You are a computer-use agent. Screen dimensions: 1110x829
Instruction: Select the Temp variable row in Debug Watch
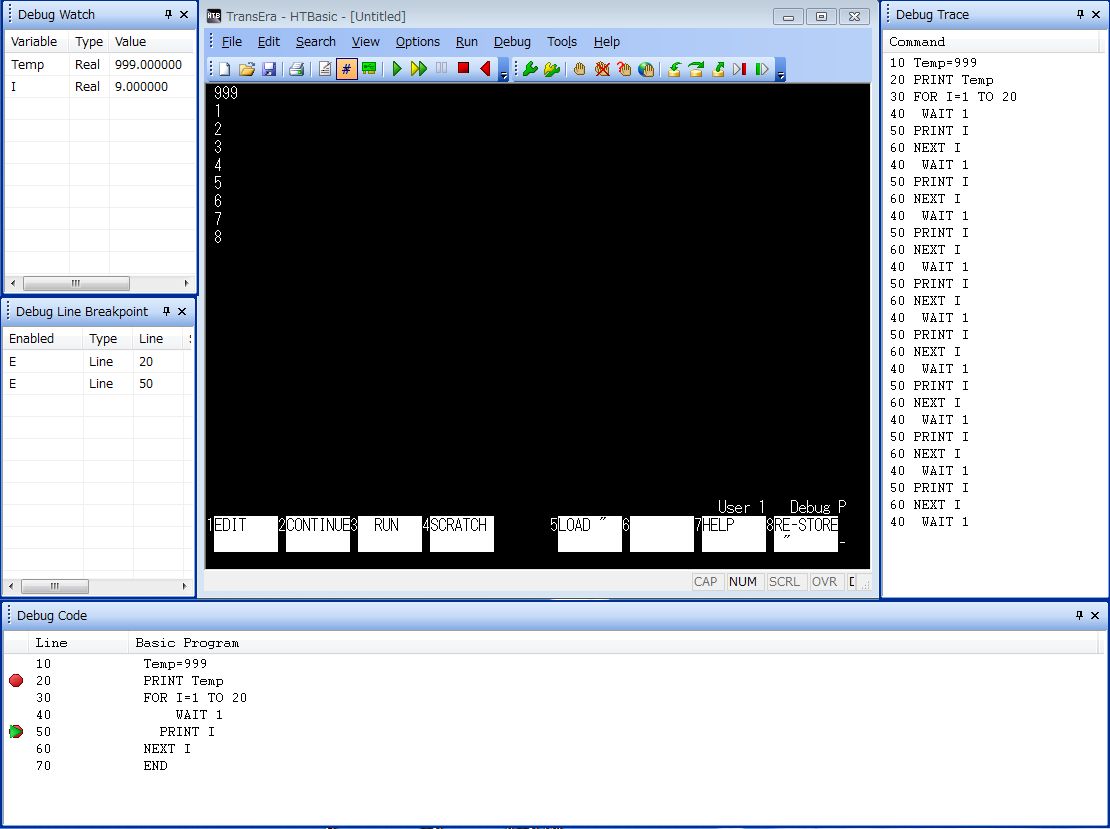[99, 64]
